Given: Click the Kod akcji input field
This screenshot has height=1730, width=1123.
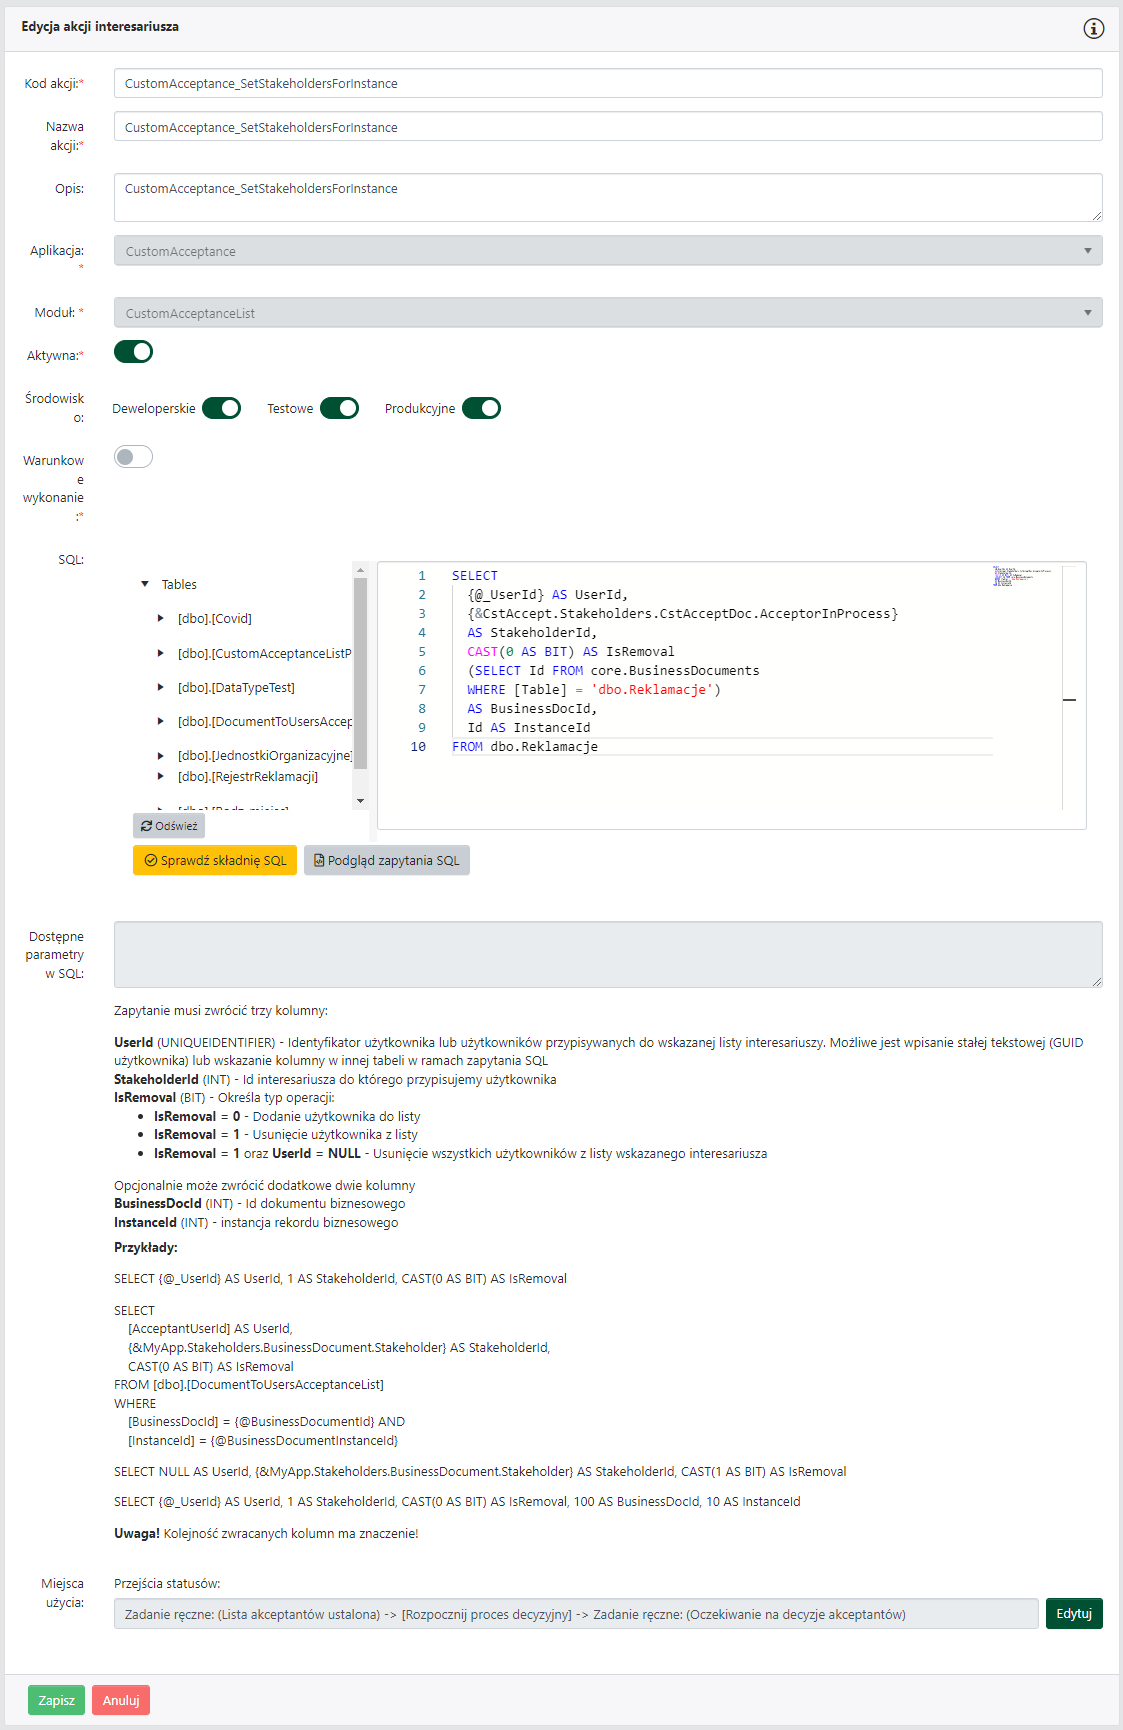Looking at the screenshot, I should pos(608,83).
